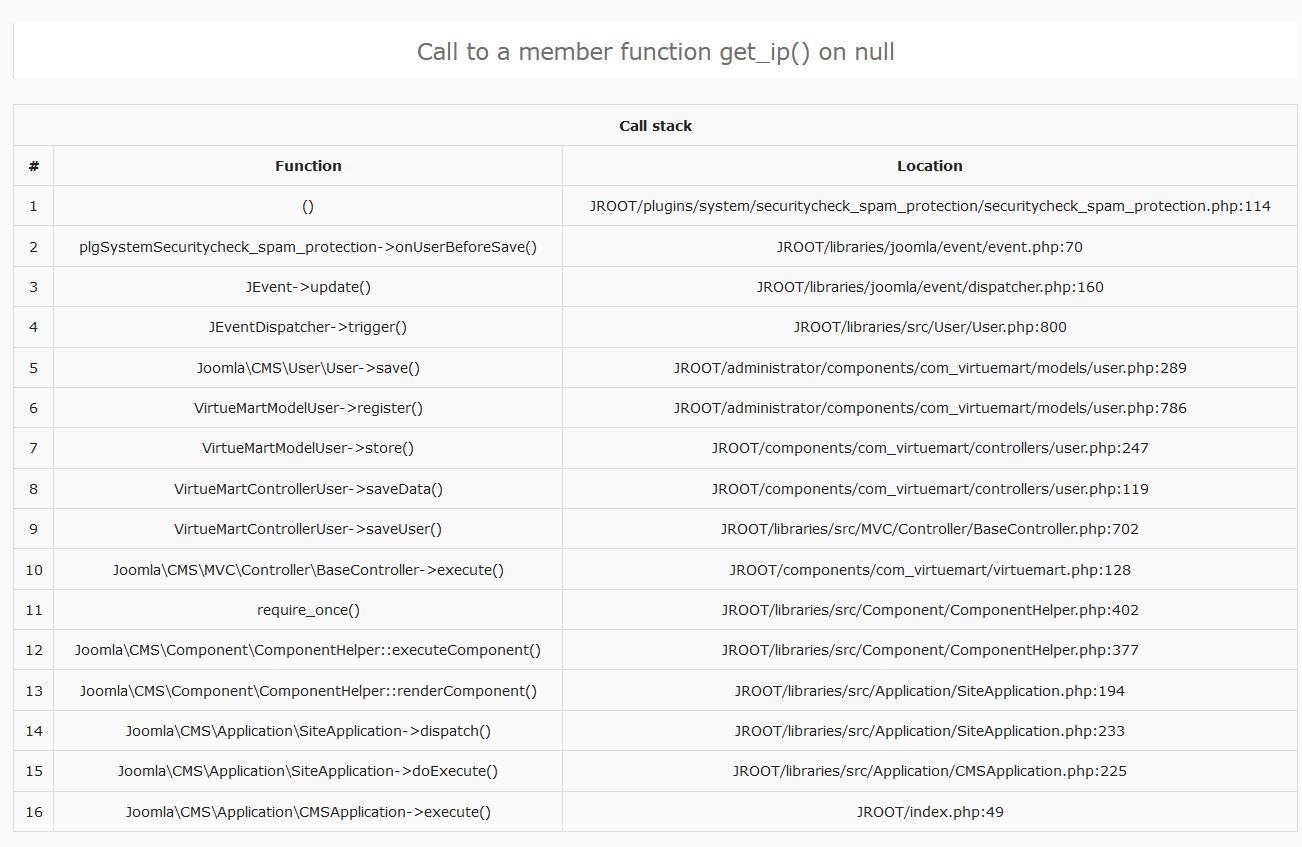Click the JEventDispatcher->trigger() function cell
The height and width of the screenshot is (847, 1302).
(308, 327)
